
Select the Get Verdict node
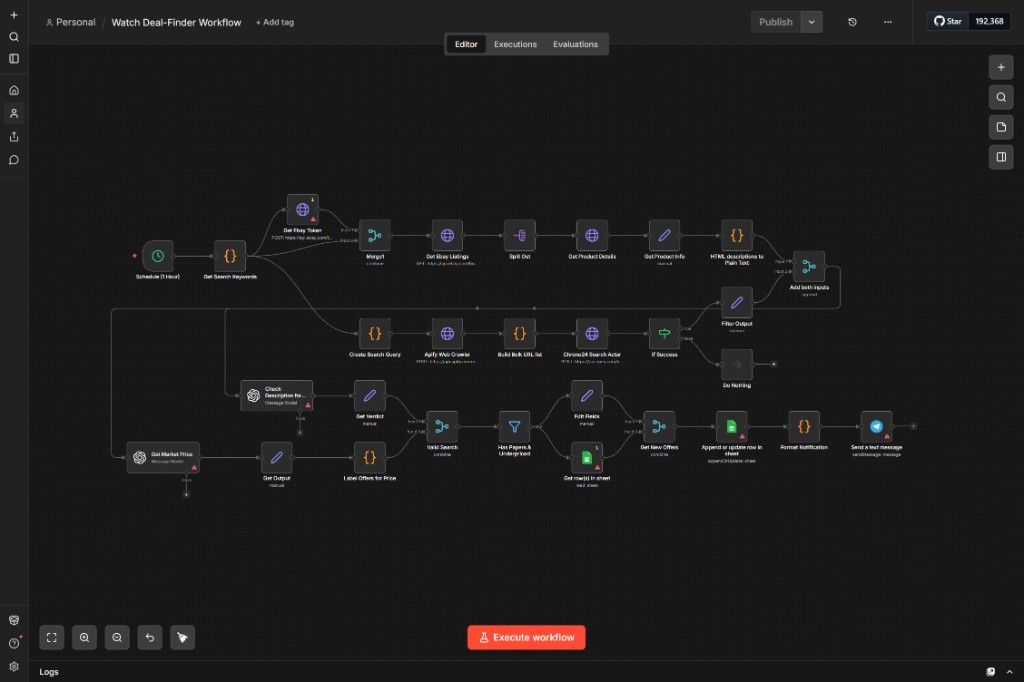tap(370, 395)
